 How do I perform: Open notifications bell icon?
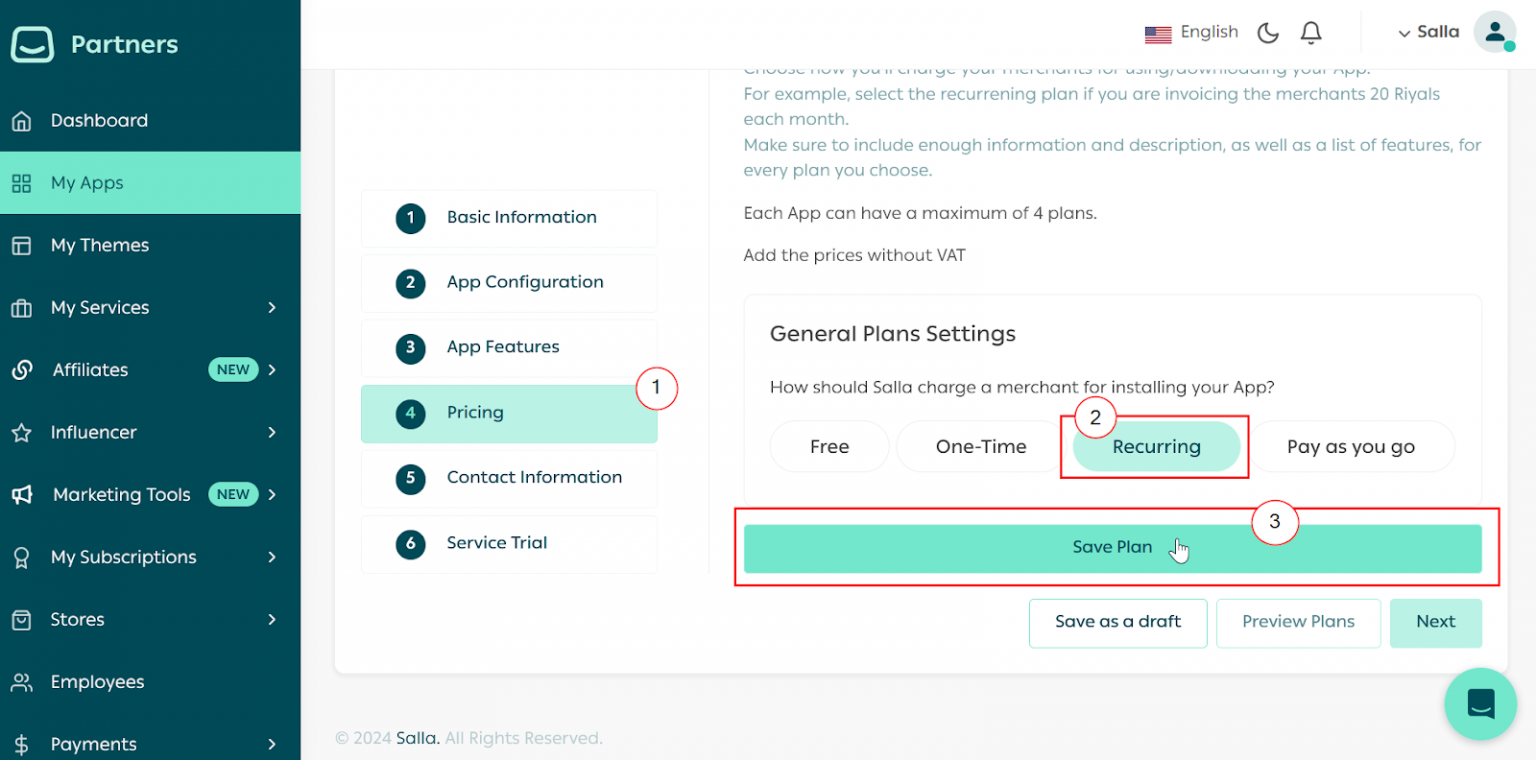tap(1311, 33)
